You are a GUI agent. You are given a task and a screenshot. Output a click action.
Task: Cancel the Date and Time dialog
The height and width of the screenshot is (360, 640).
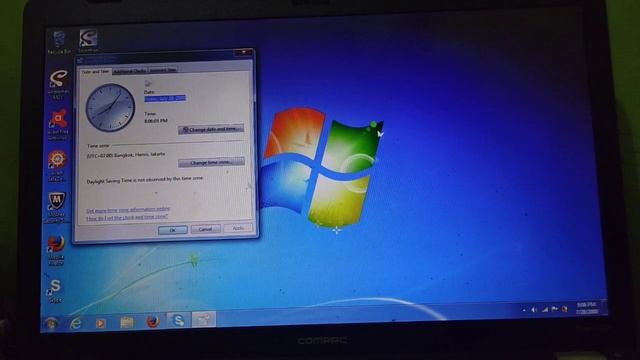click(205, 229)
